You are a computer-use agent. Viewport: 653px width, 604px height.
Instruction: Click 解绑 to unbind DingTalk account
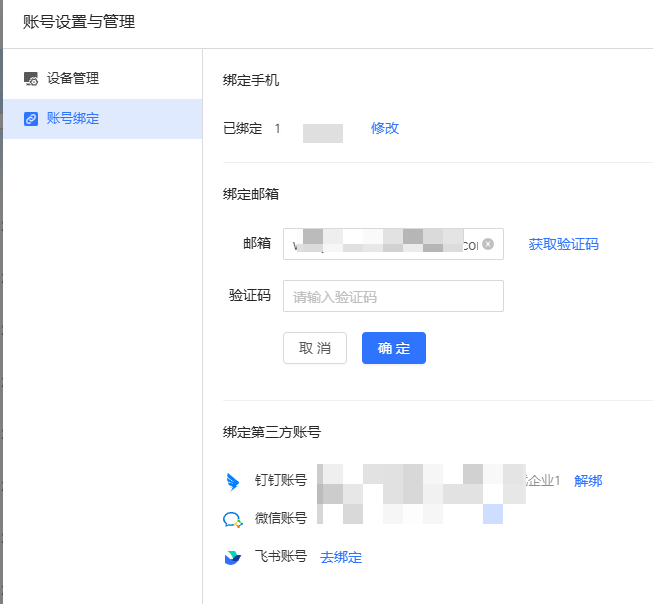pyautogui.click(x=588, y=481)
